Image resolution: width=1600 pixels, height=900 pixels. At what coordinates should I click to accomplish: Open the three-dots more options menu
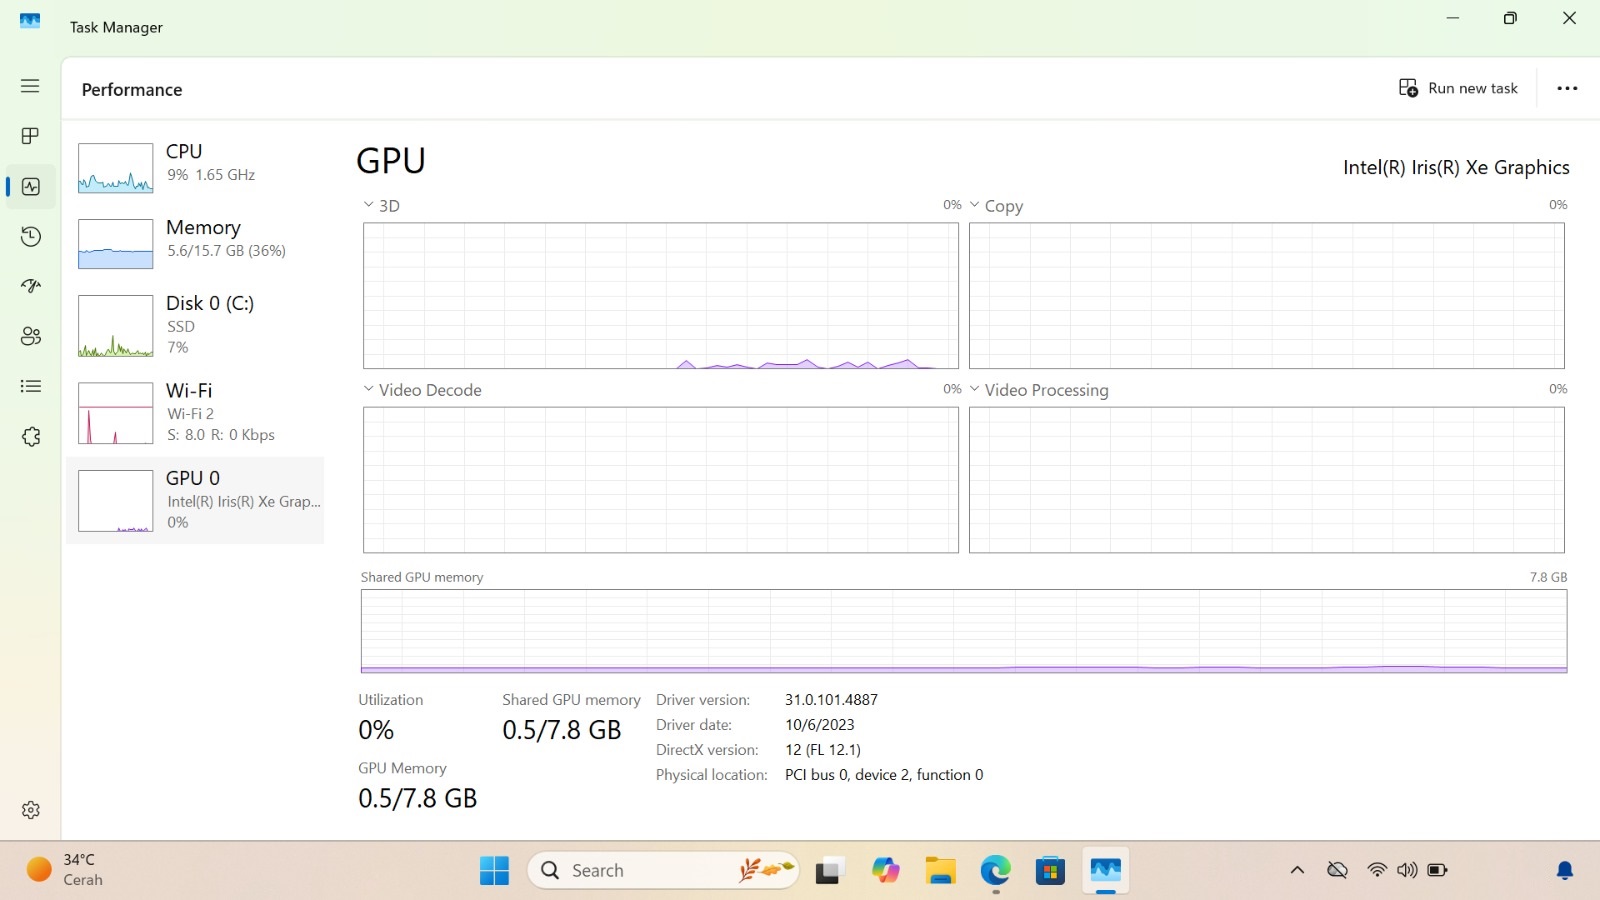tap(1567, 88)
